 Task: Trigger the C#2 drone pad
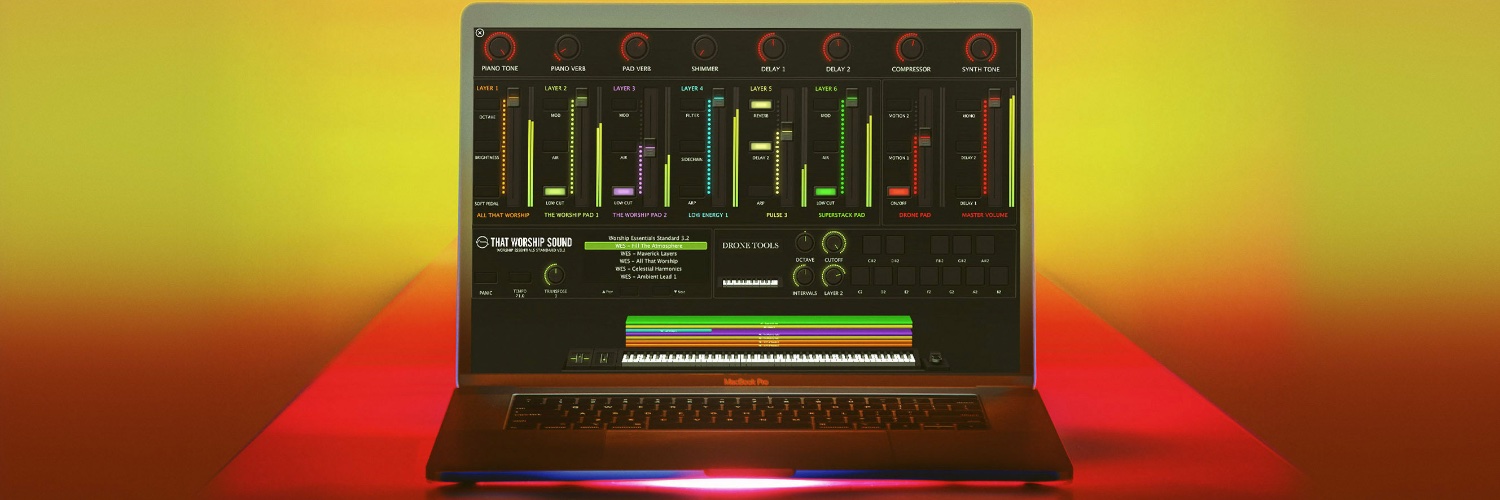coord(872,244)
